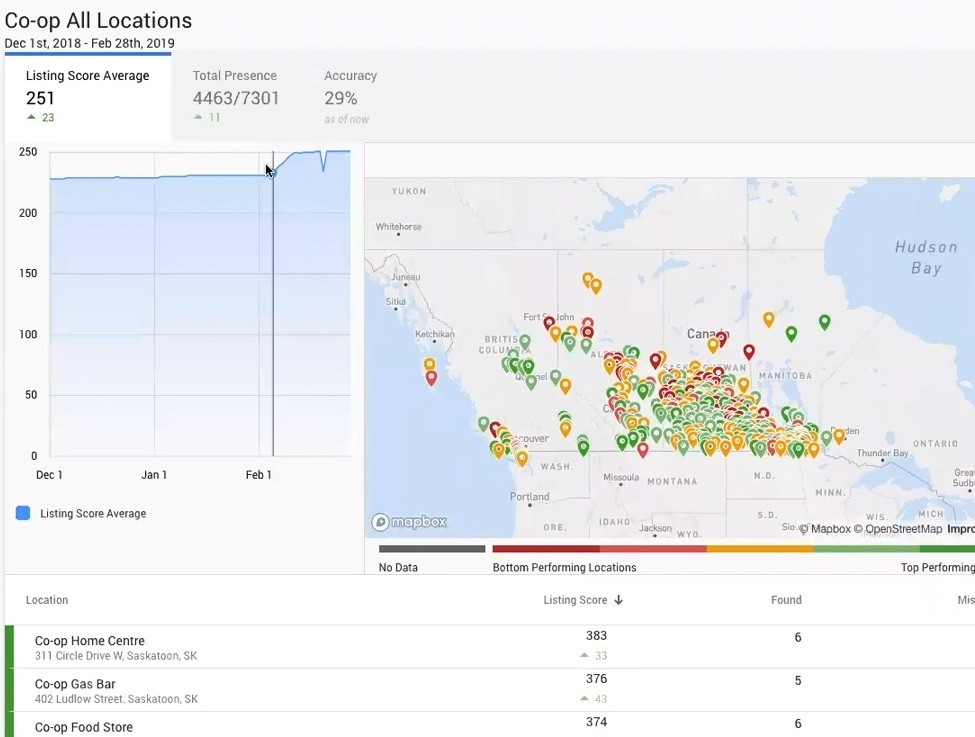Click the Listing Score Average legend label
Image resolution: width=975 pixels, height=737 pixels.
pos(93,513)
